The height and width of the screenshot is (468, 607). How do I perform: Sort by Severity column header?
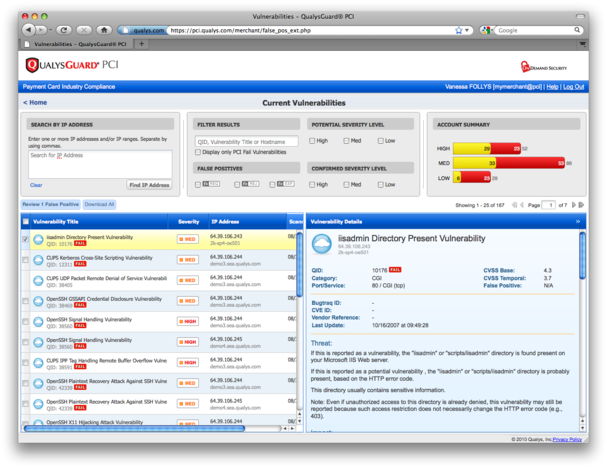(188, 221)
